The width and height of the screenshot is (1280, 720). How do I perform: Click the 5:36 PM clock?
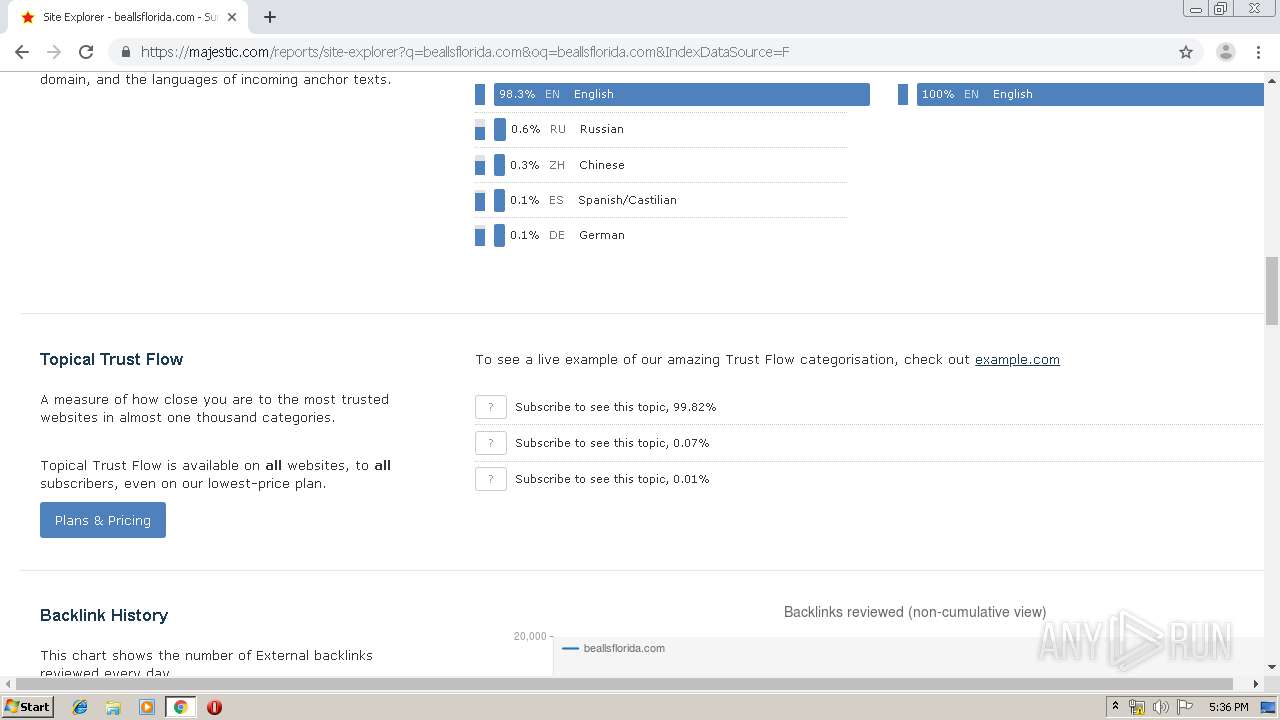coord(1228,707)
